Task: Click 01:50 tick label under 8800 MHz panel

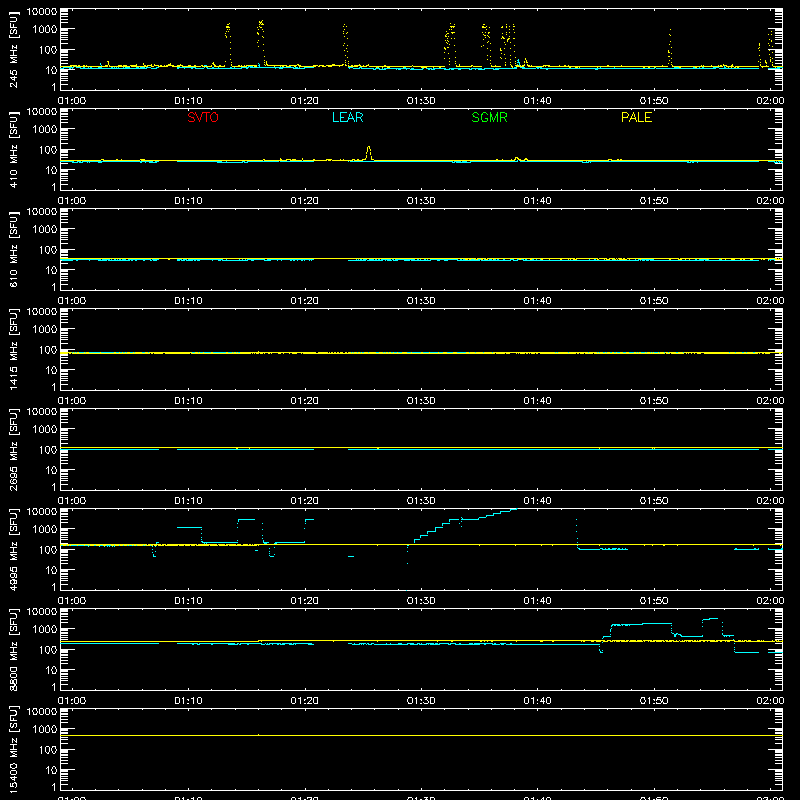Action: click(x=654, y=701)
